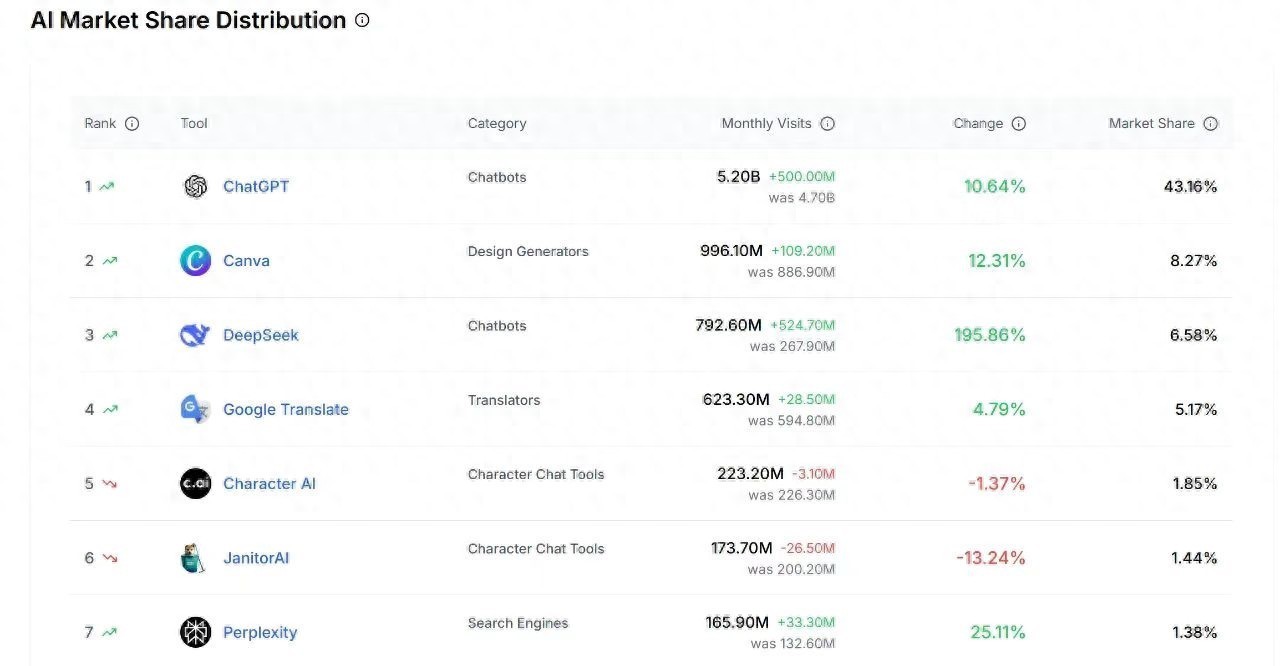Open the JanitorAI tool link
Screen dimensions: 1280x666
coord(256,558)
